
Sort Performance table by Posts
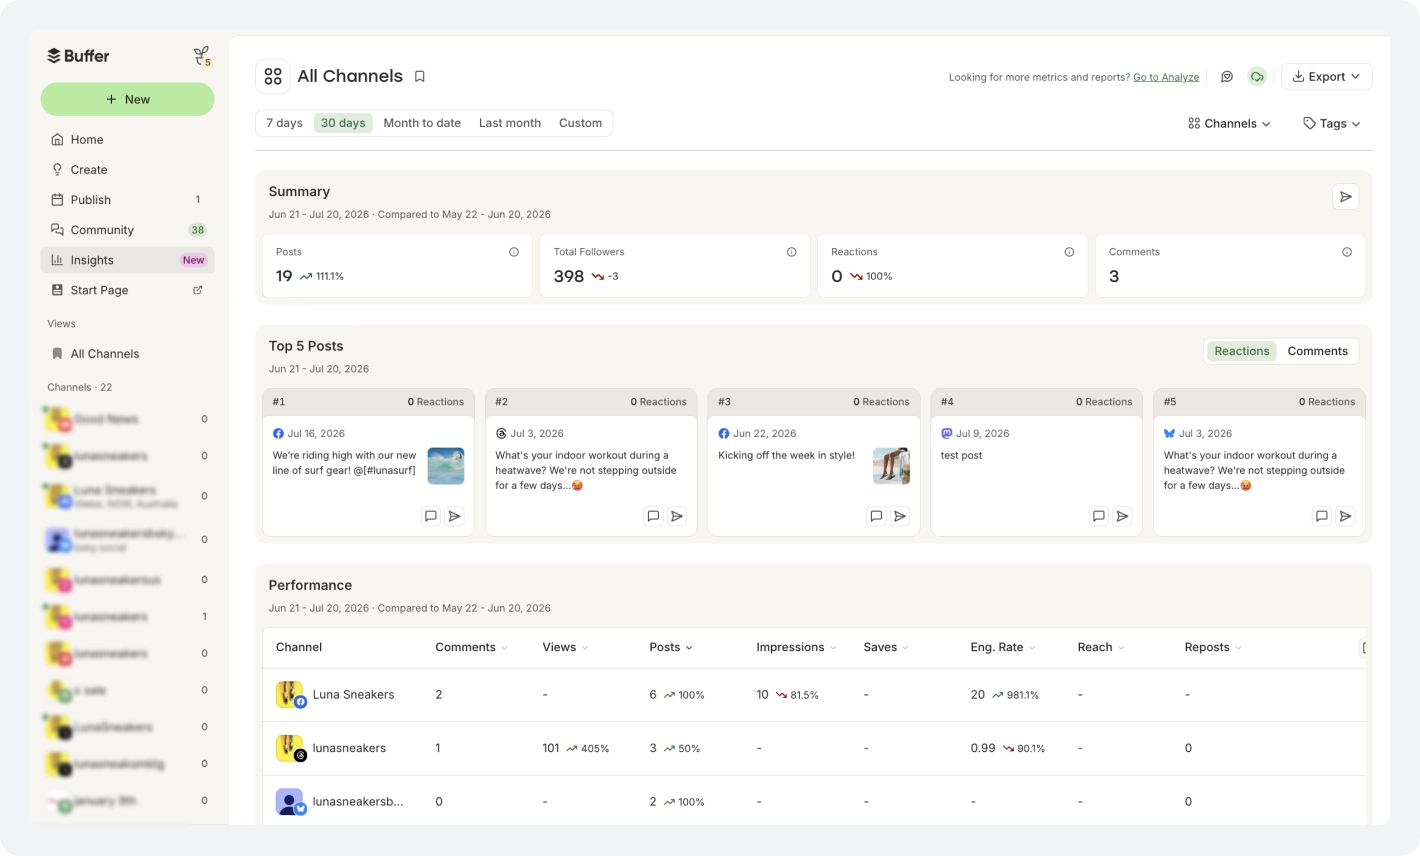pyautogui.click(x=671, y=647)
